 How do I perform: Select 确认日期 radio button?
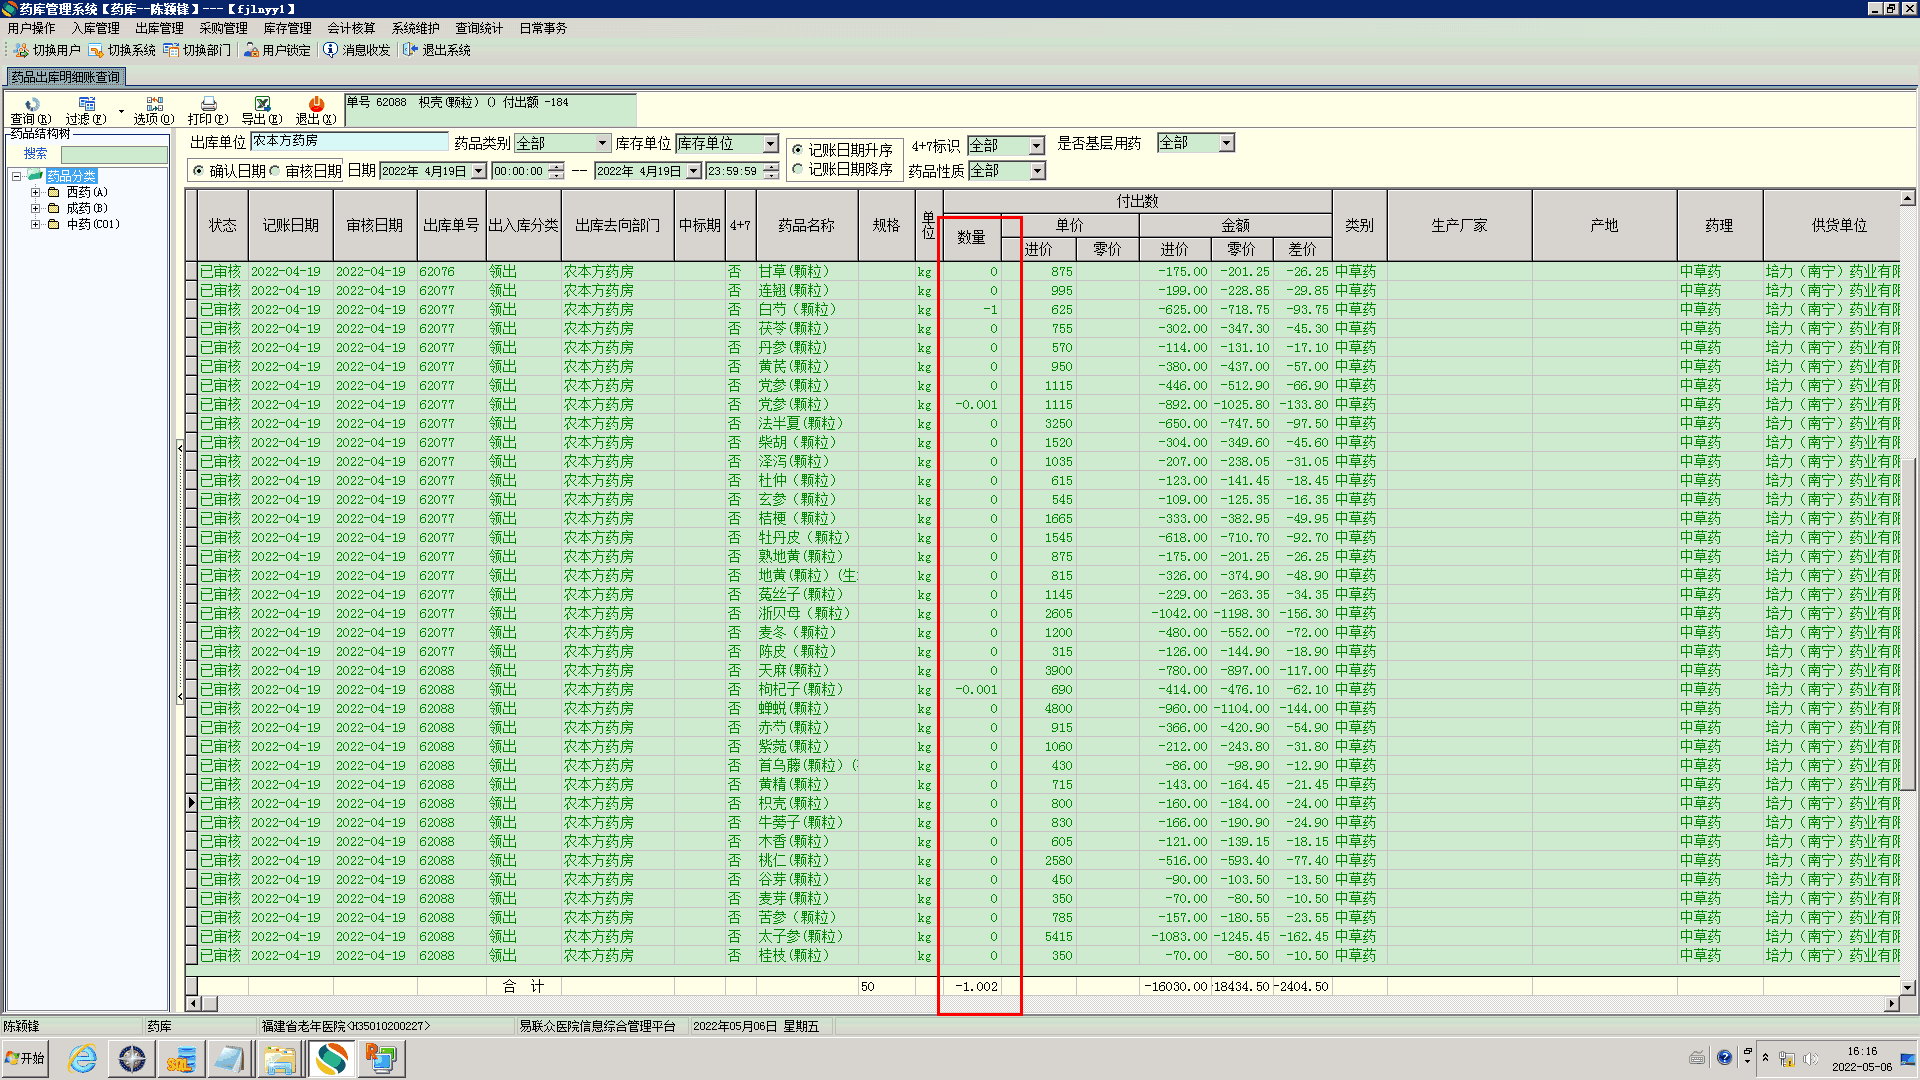tap(198, 171)
